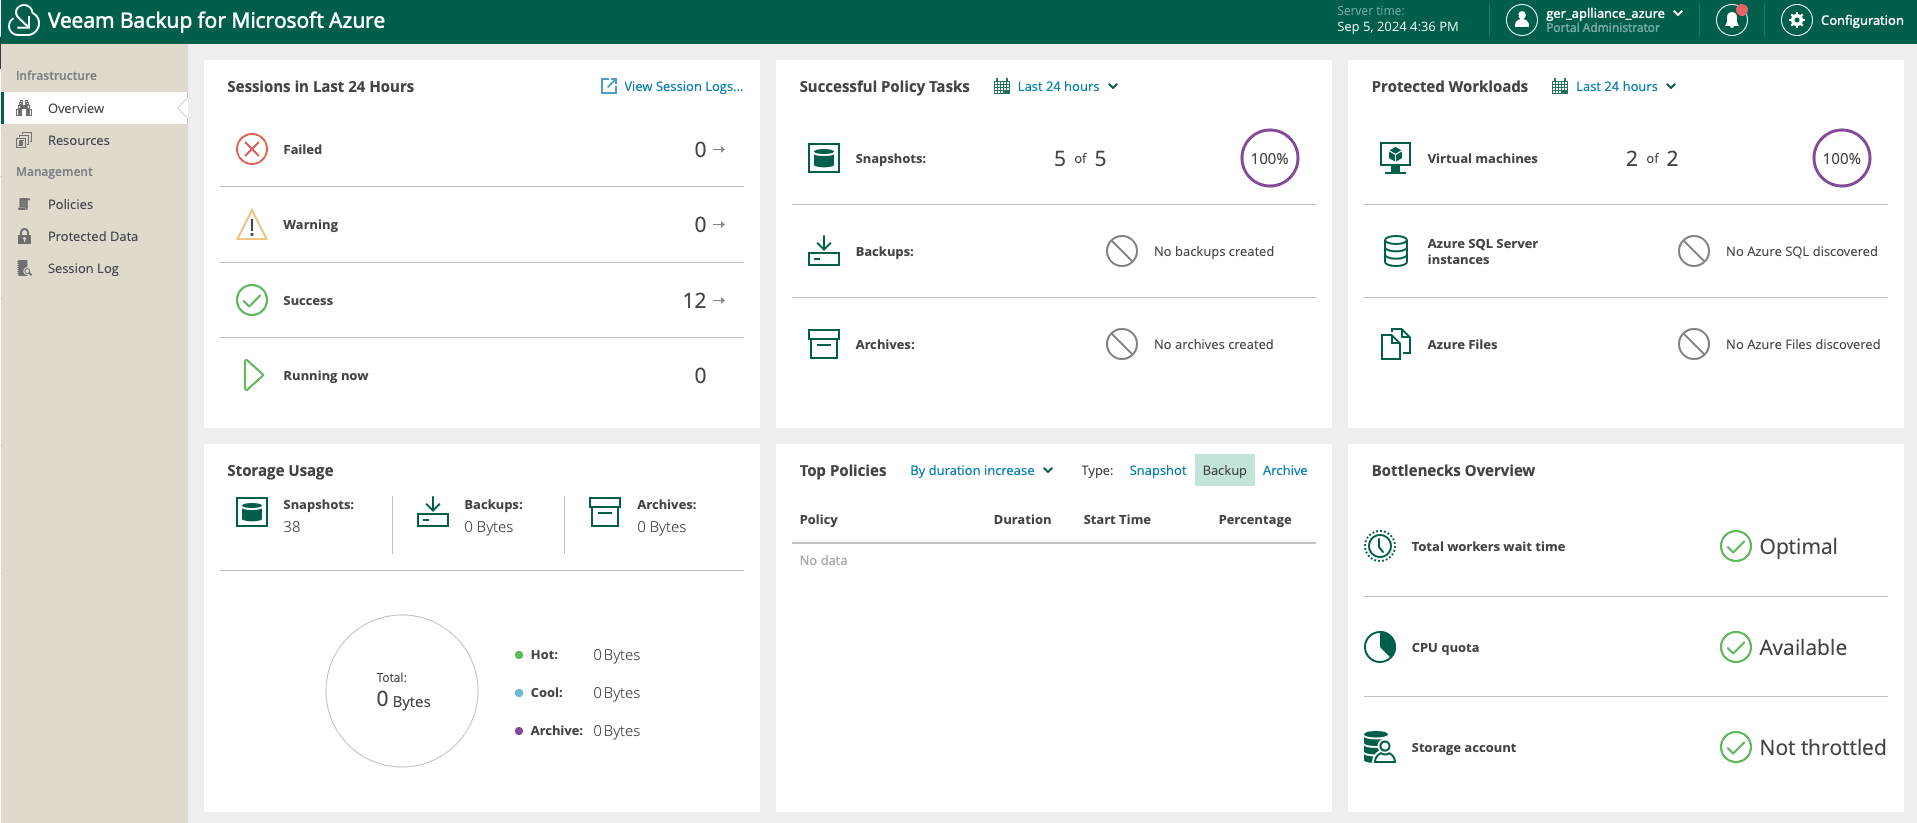1917x823 pixels.
Task: Open Policies in the sidebar
Action: 70,204
